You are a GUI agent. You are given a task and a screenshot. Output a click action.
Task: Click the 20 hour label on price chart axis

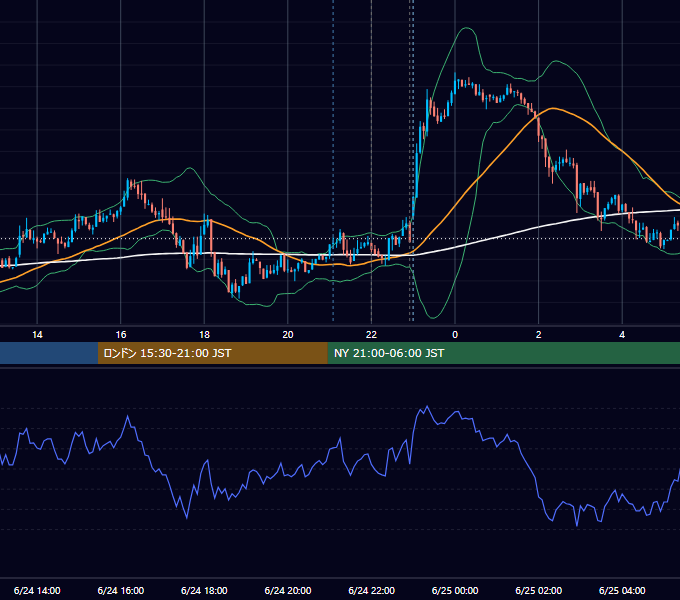288,335
